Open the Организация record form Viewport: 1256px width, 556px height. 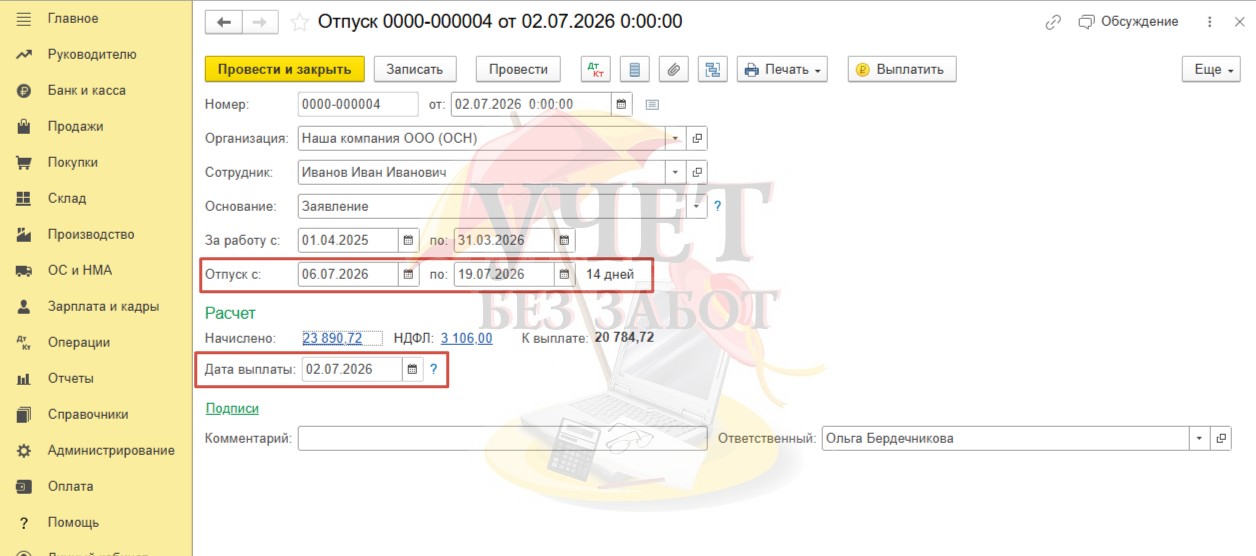698,138
